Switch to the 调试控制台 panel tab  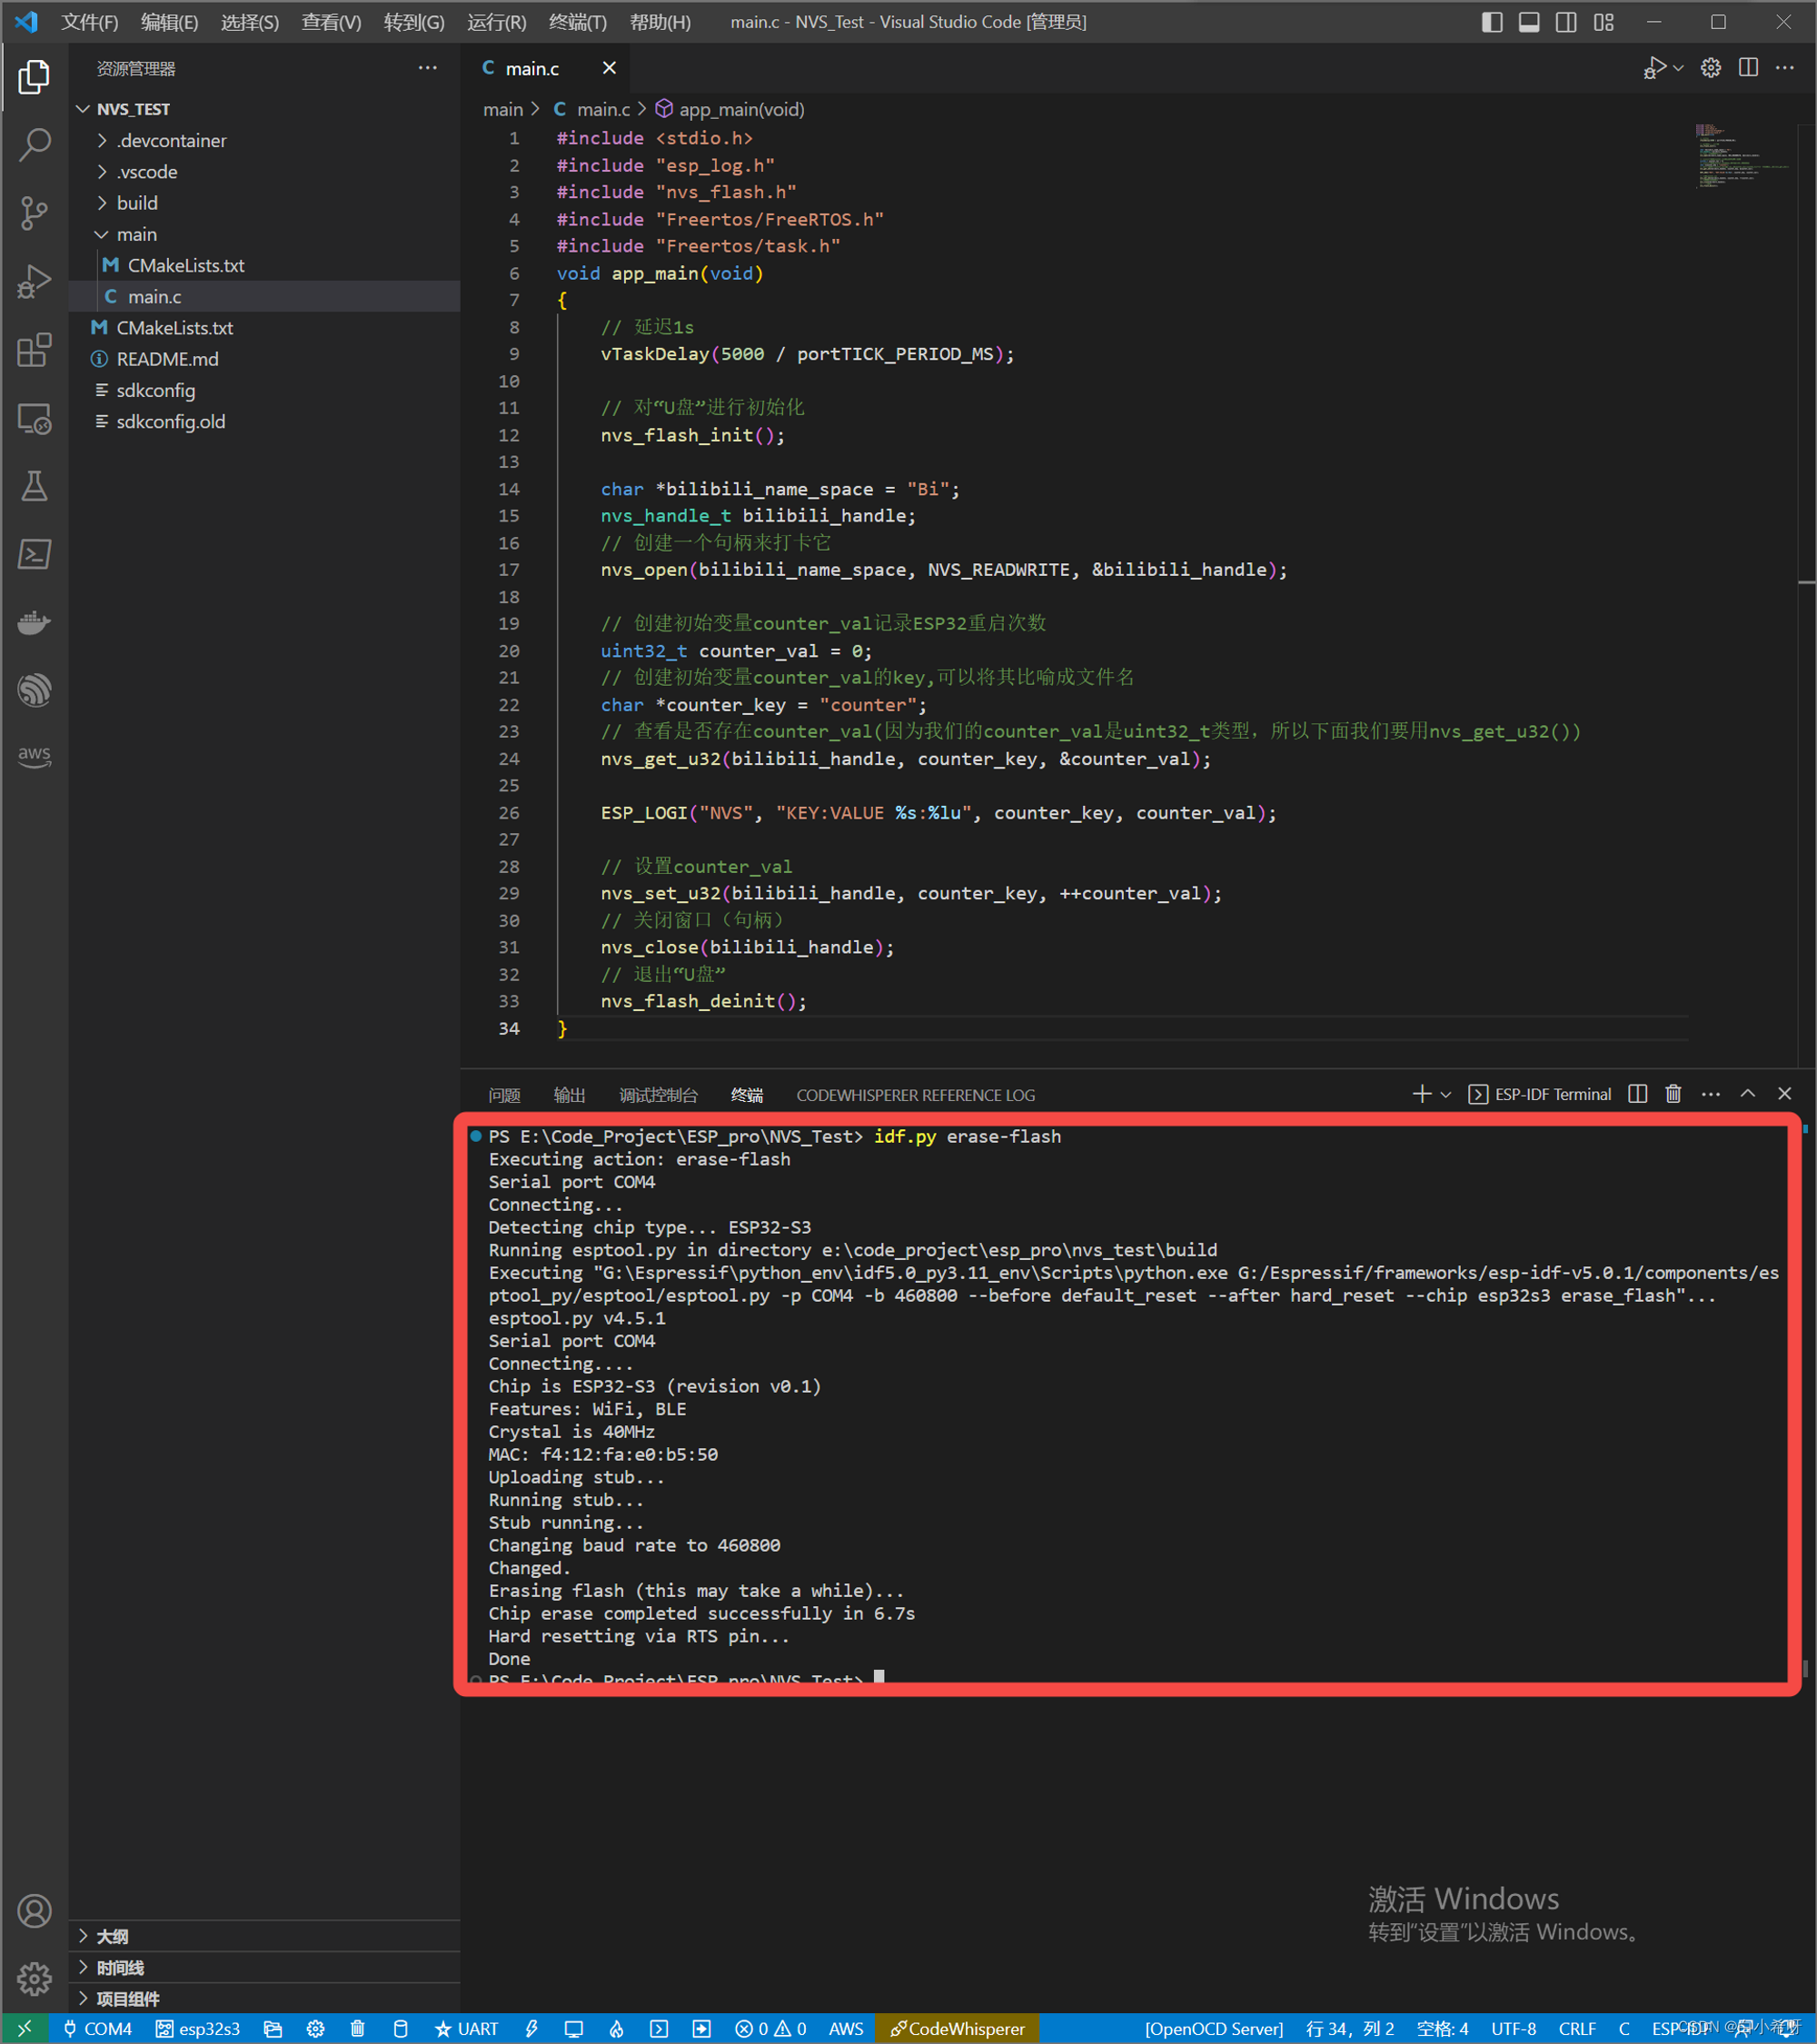(x=658, y=1095)
